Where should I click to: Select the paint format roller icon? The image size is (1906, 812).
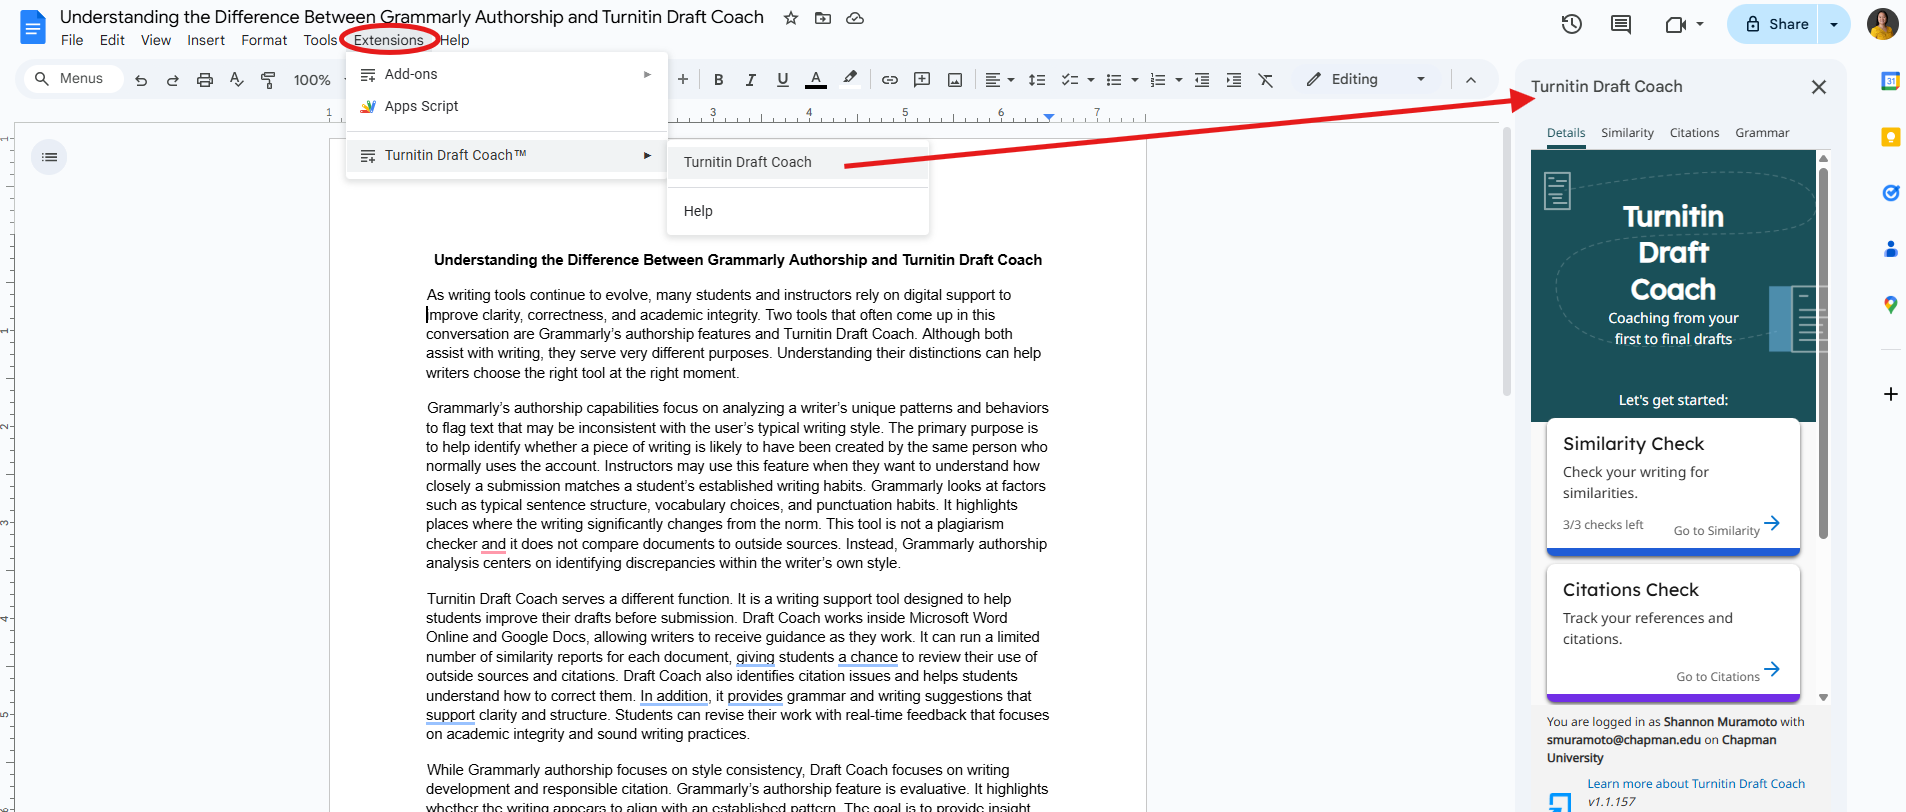coord(268,80)
